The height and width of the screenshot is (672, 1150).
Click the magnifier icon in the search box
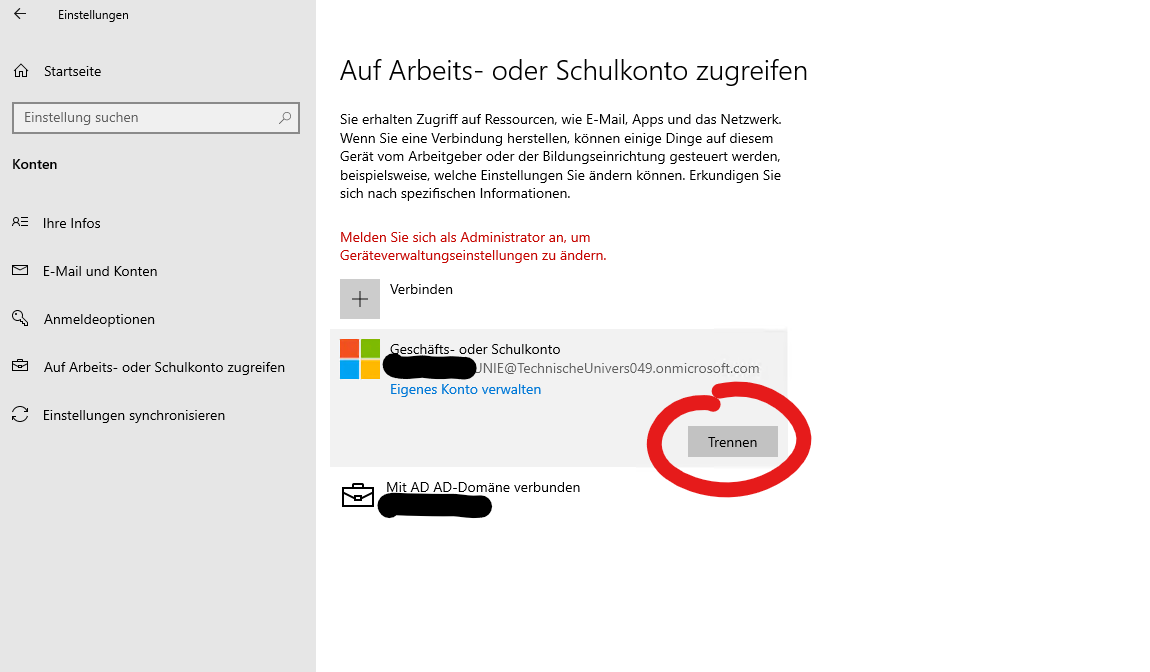[x=285, y=118]
